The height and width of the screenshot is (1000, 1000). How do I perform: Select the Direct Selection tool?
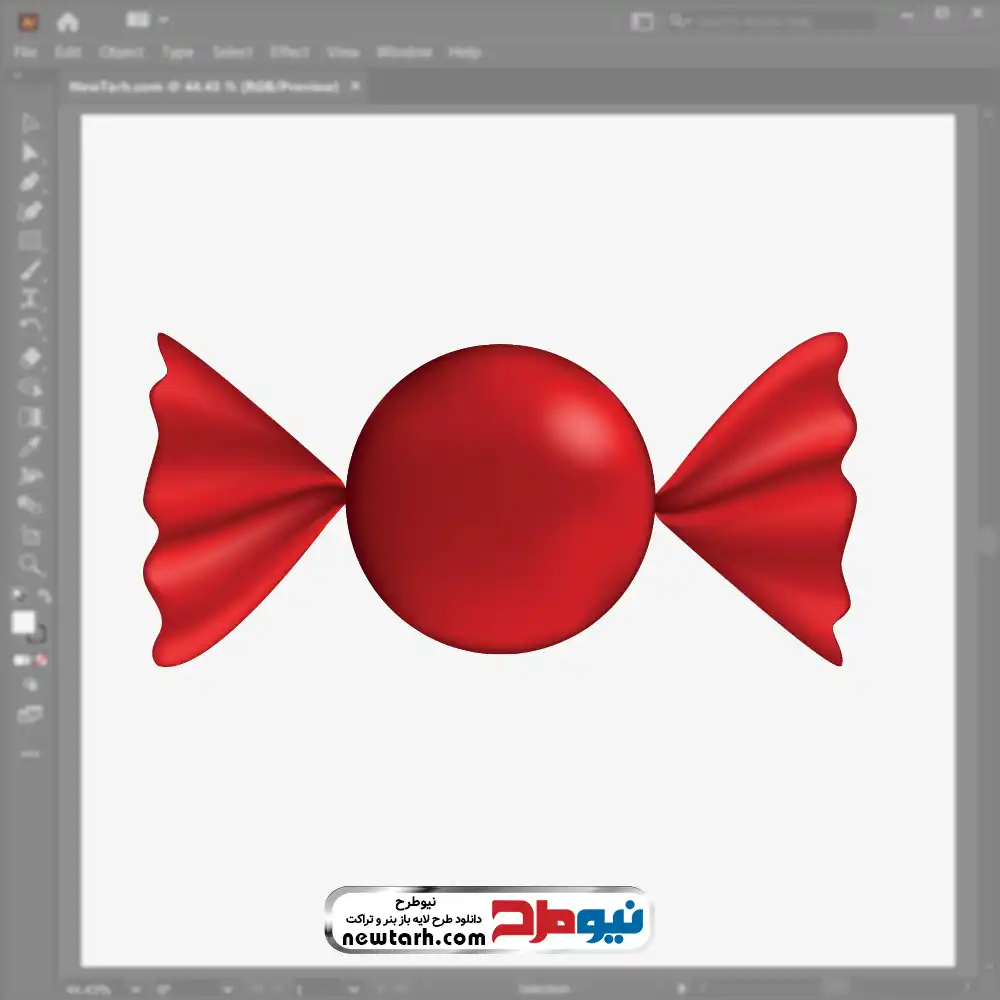tap(30, 153)
